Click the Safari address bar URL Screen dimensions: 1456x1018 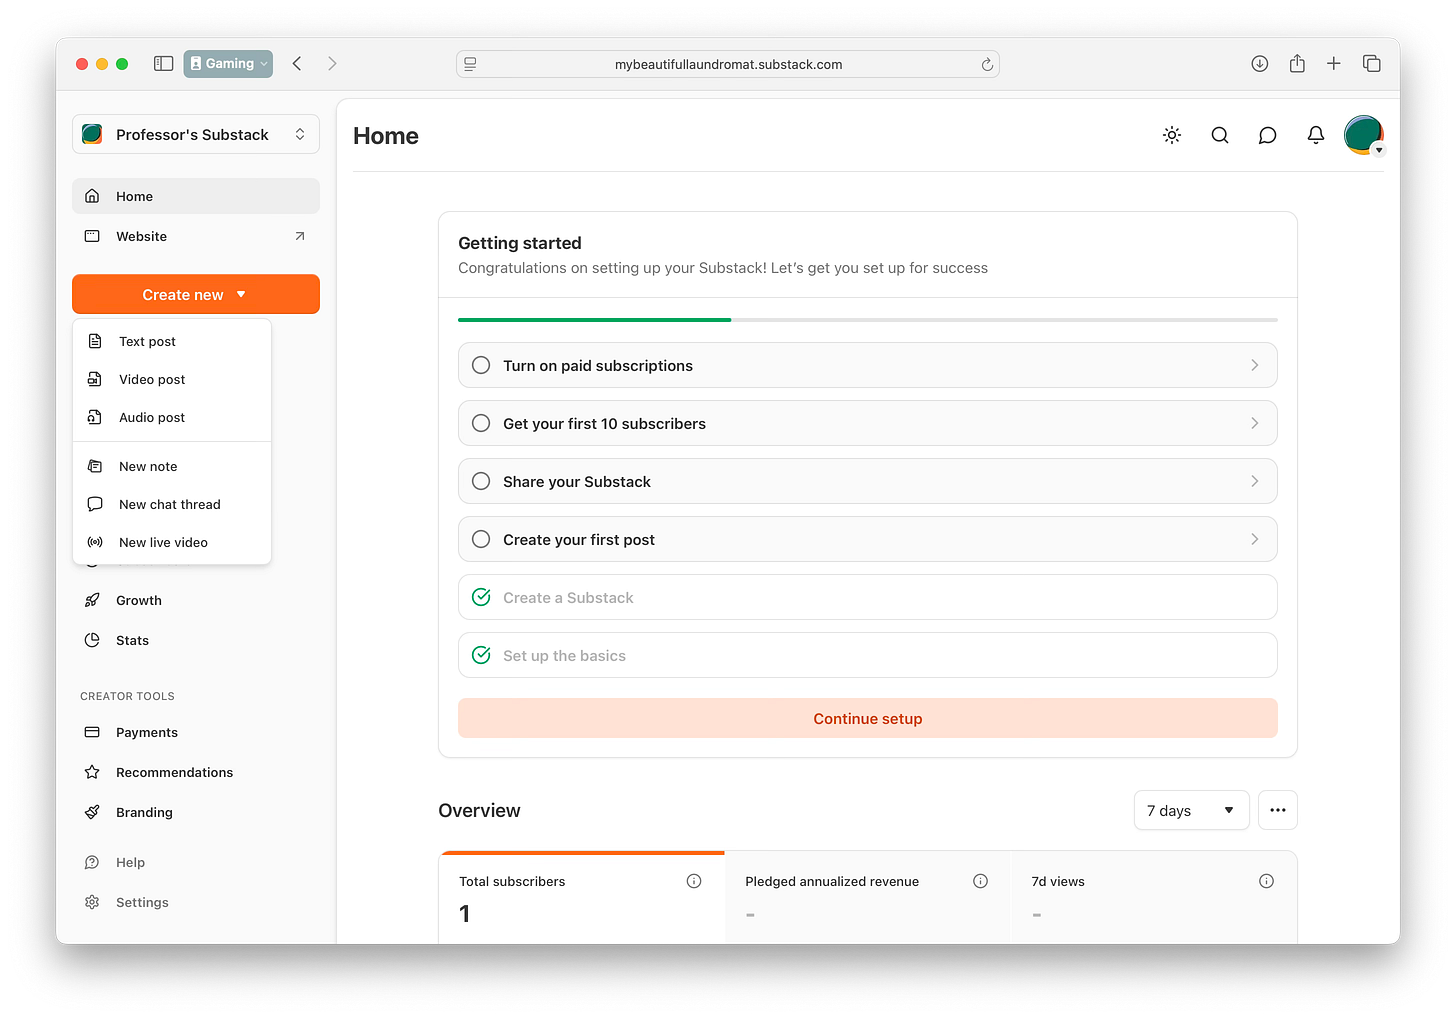(728, 64)
